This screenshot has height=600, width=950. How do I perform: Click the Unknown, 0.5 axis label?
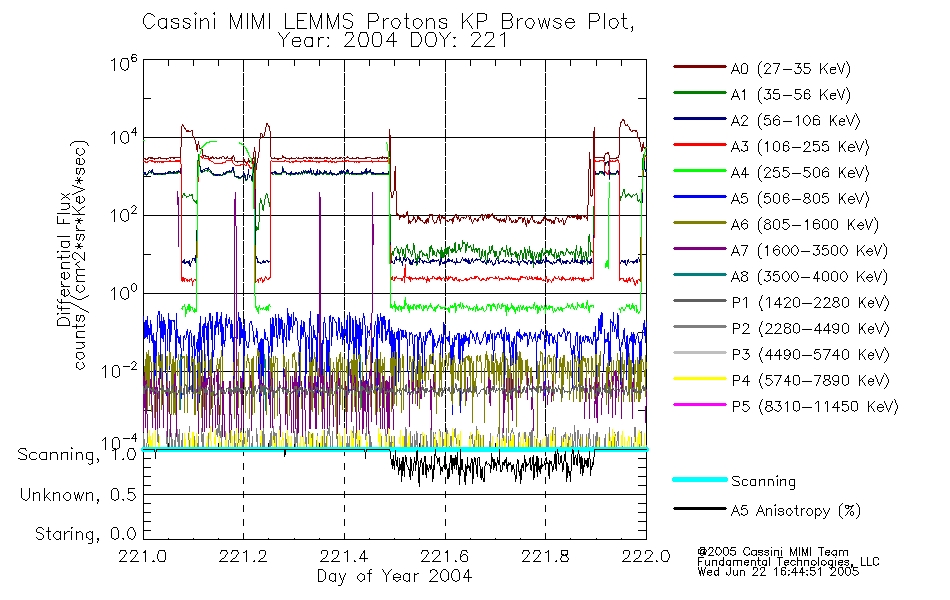78,495
